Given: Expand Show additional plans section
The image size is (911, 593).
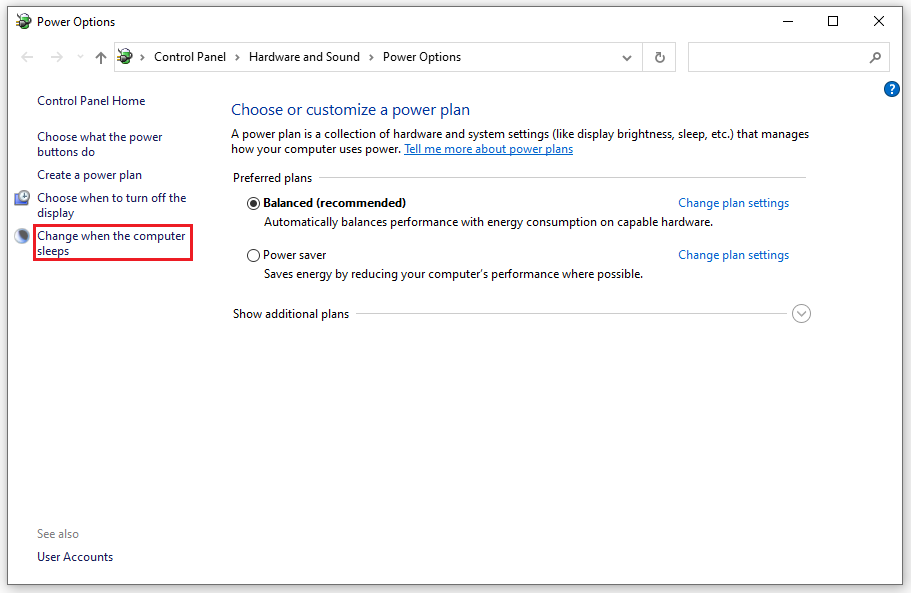Looking at the screenshot, I should pos(801,314).
